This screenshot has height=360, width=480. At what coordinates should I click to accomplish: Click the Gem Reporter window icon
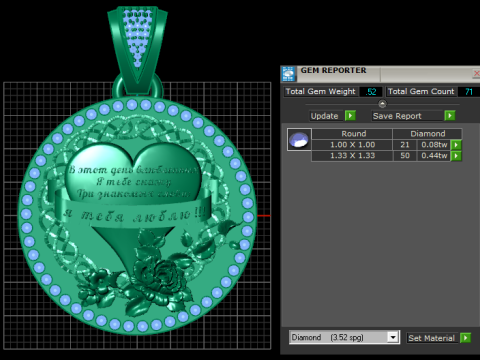288,74
